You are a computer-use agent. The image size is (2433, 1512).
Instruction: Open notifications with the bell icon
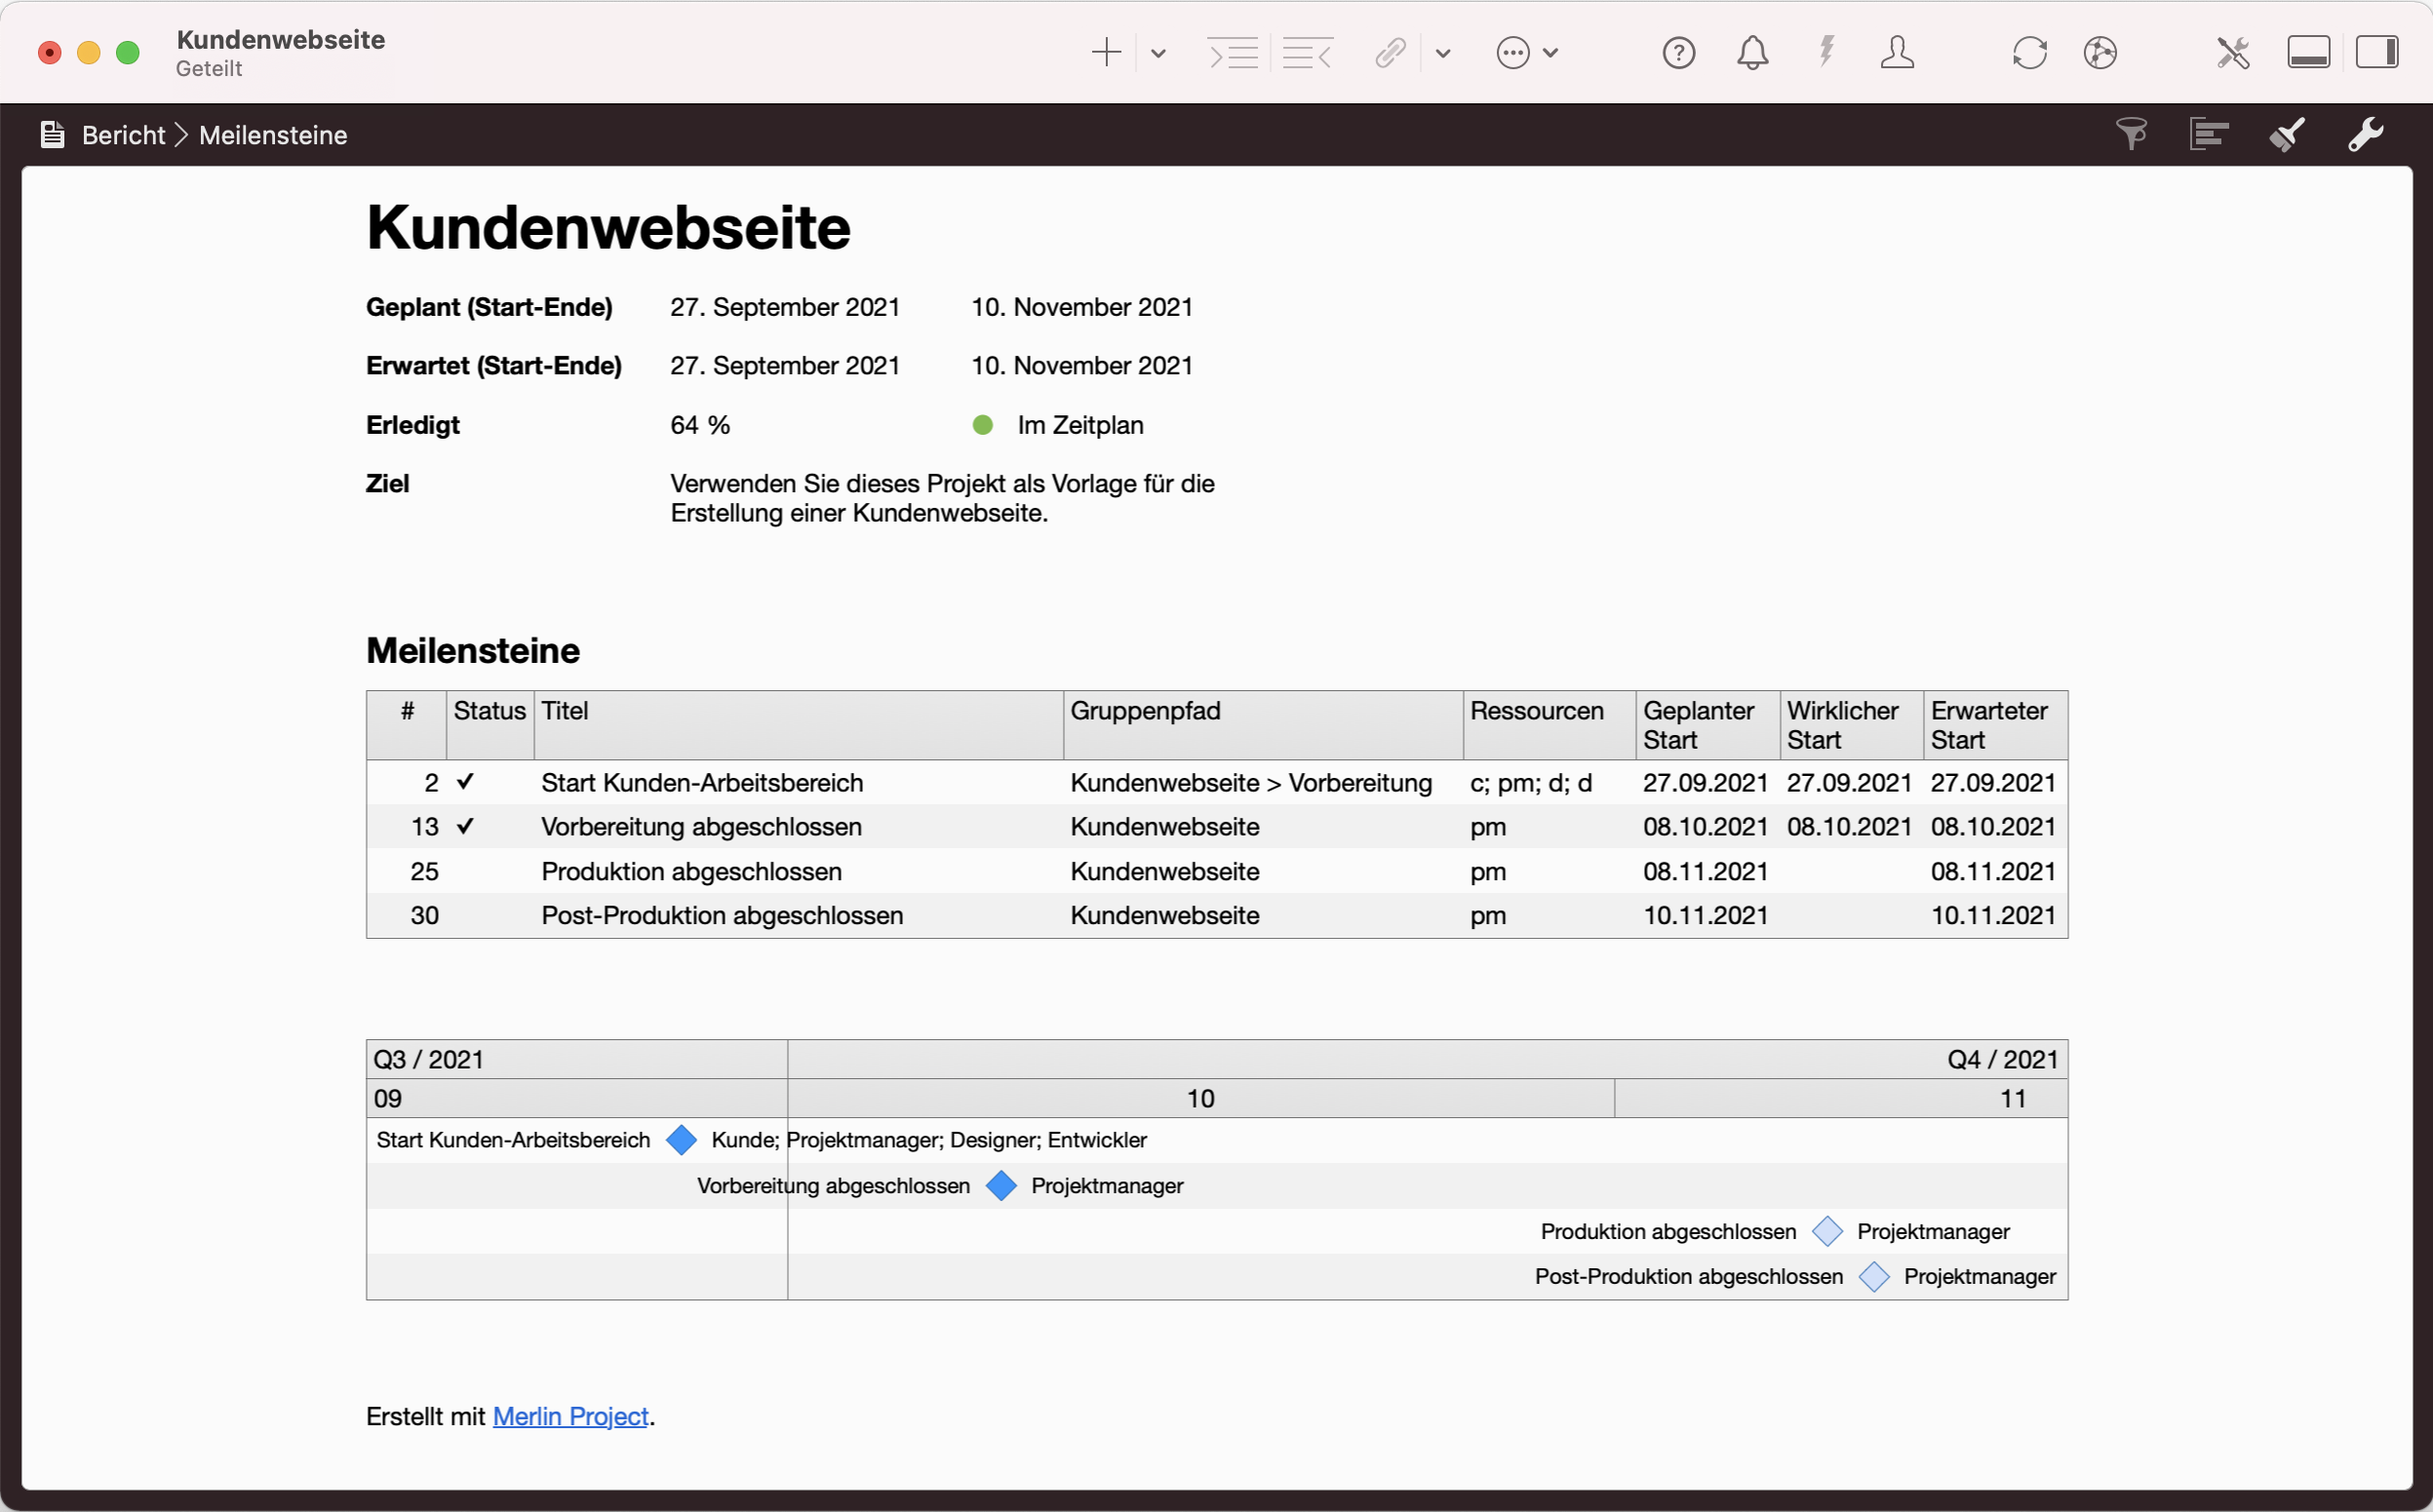pyautogui.click(x=1752, y=52)
